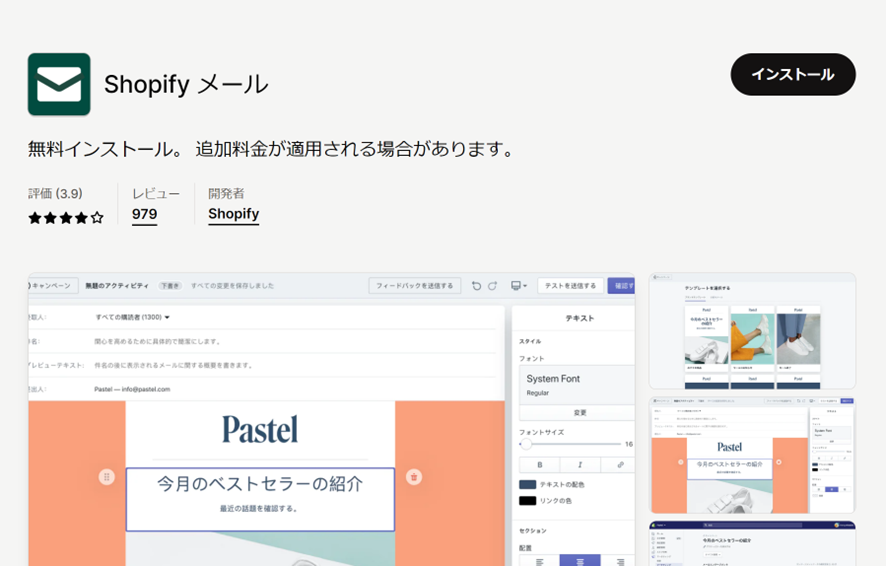Click the すべての変更を保存しました status text
Image resolution: width=886 pixels, height=566 pixels.
tap(232, 286)
